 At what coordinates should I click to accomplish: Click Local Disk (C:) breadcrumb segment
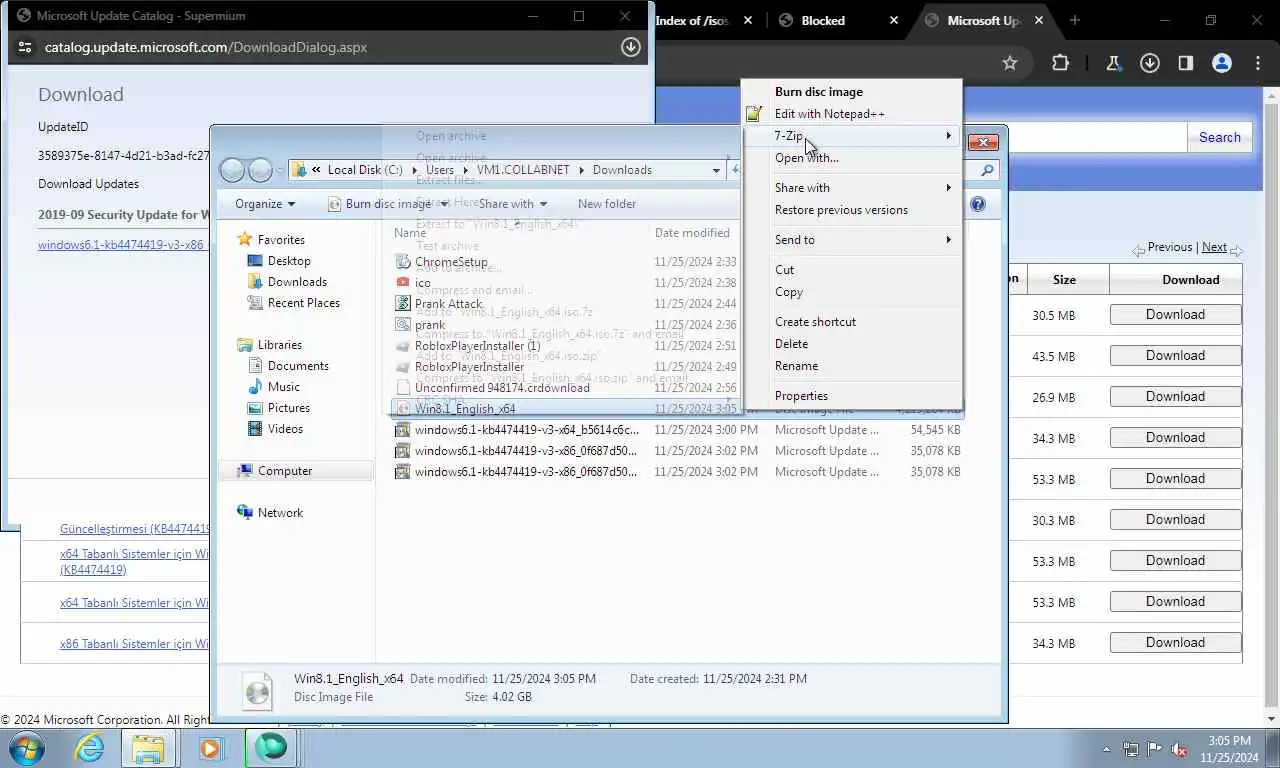pos(365,170)
